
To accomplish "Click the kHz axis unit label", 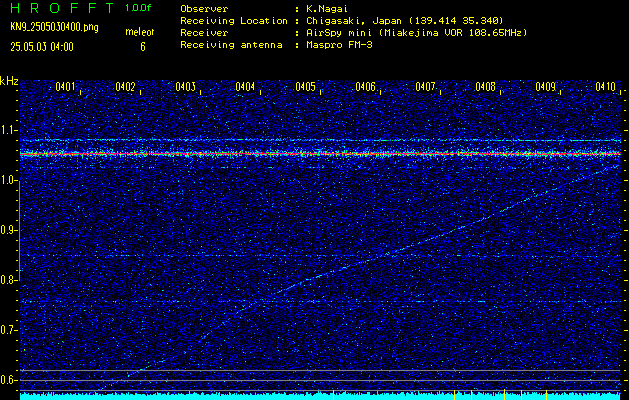I will [9, 81].
